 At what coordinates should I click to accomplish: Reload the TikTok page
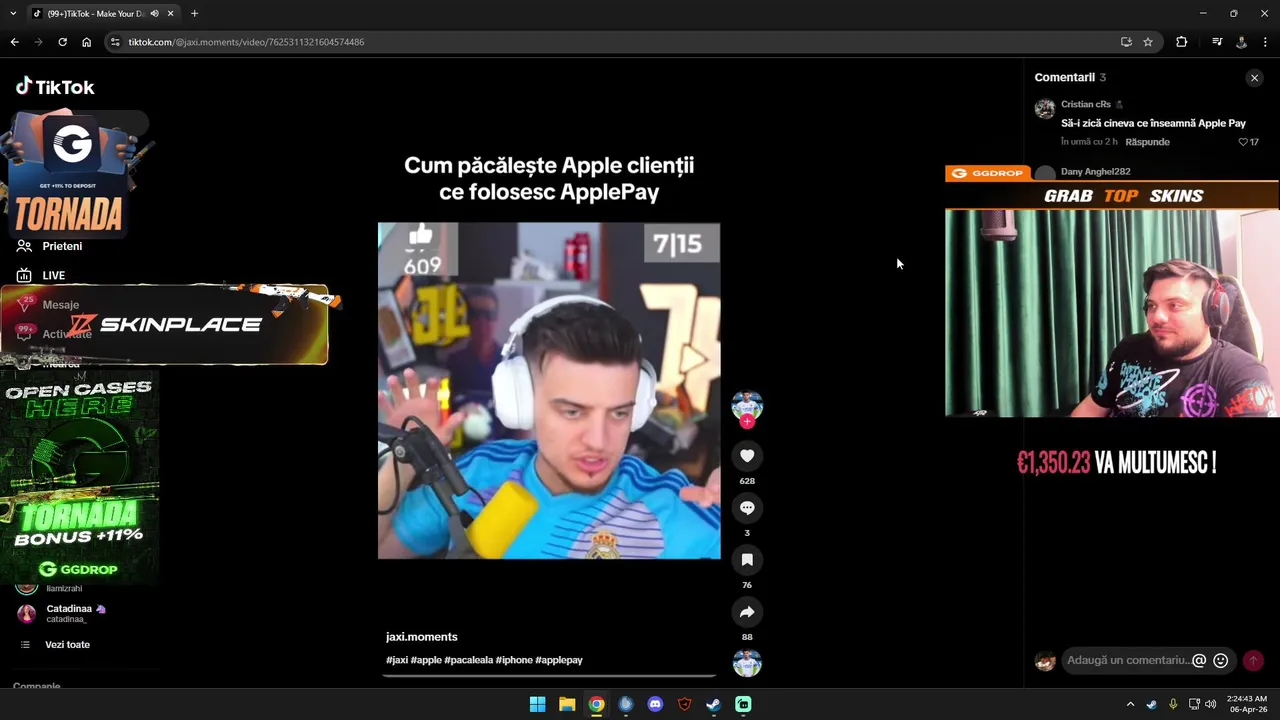pyautogui.click(x=62, y=42)
